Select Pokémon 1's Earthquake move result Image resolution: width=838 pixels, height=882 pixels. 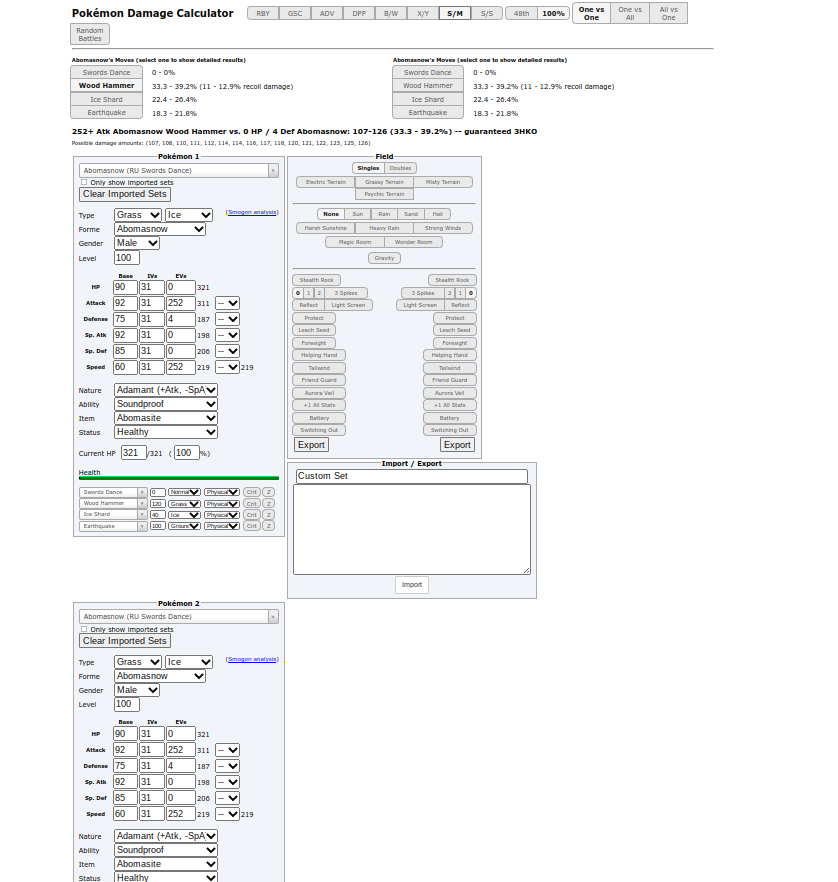[x=106, y=112]
